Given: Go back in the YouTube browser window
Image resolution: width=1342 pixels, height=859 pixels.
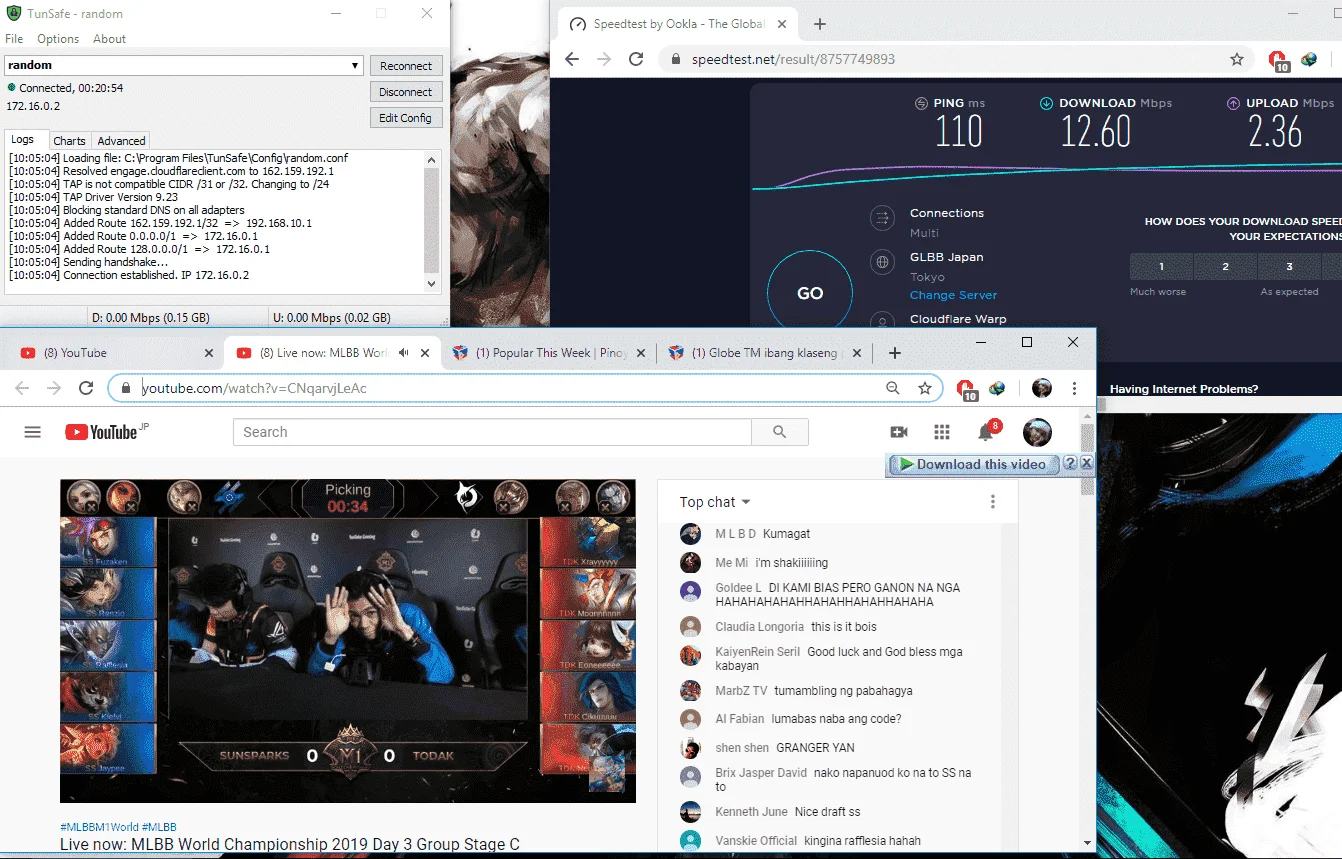Looking at the screenshot, I should click(22, 388).
